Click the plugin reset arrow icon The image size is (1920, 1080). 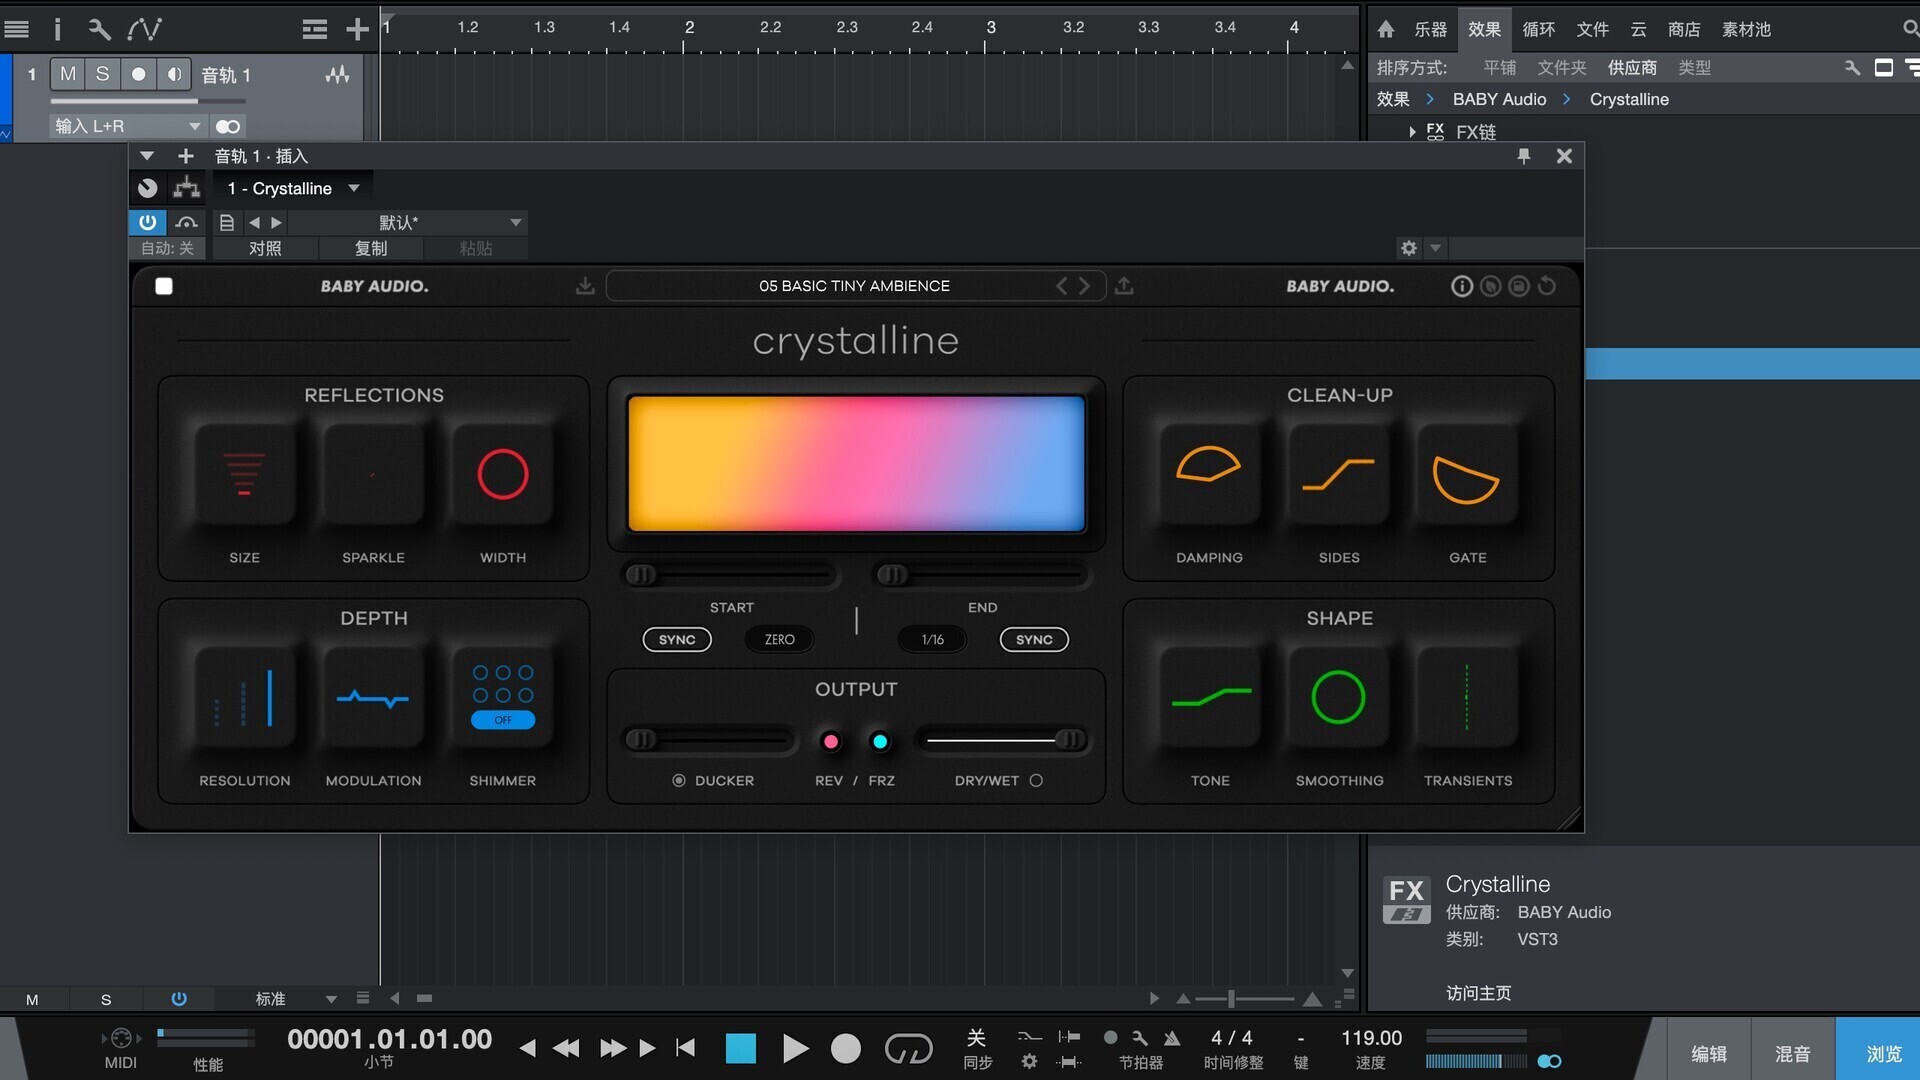pos(1547,286)
